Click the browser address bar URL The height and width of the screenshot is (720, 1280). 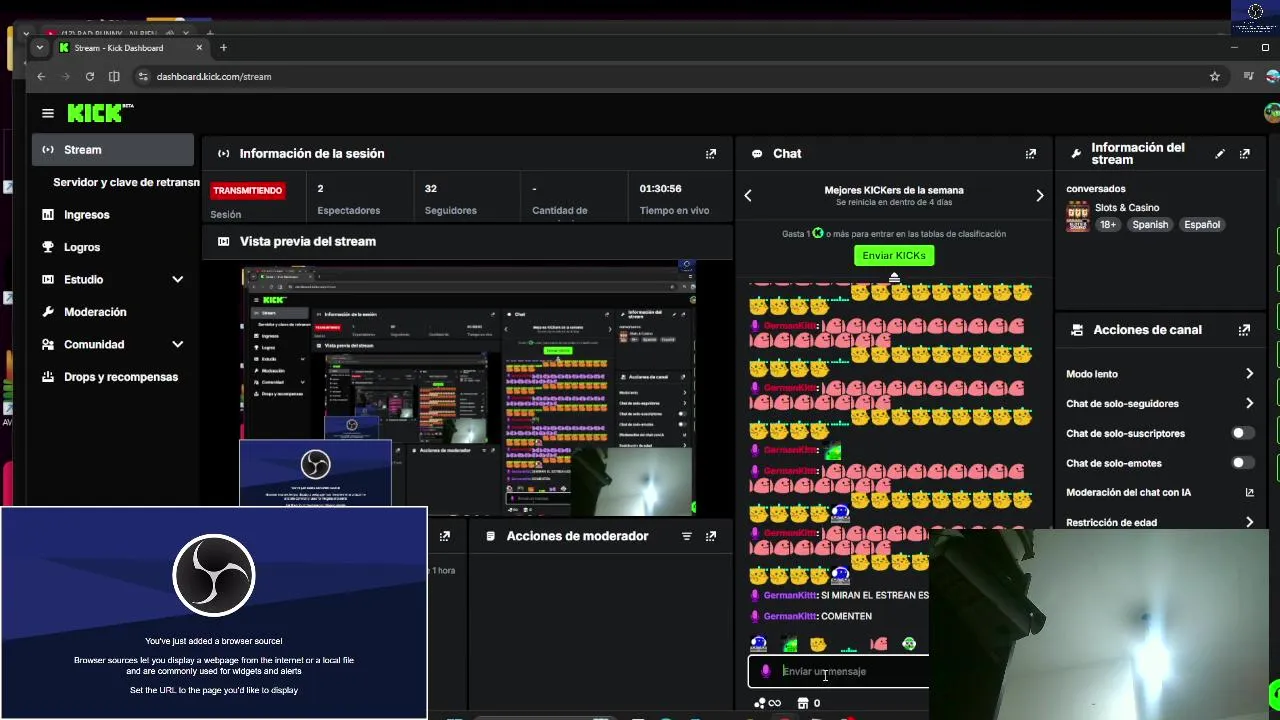[x=214, y=76]
